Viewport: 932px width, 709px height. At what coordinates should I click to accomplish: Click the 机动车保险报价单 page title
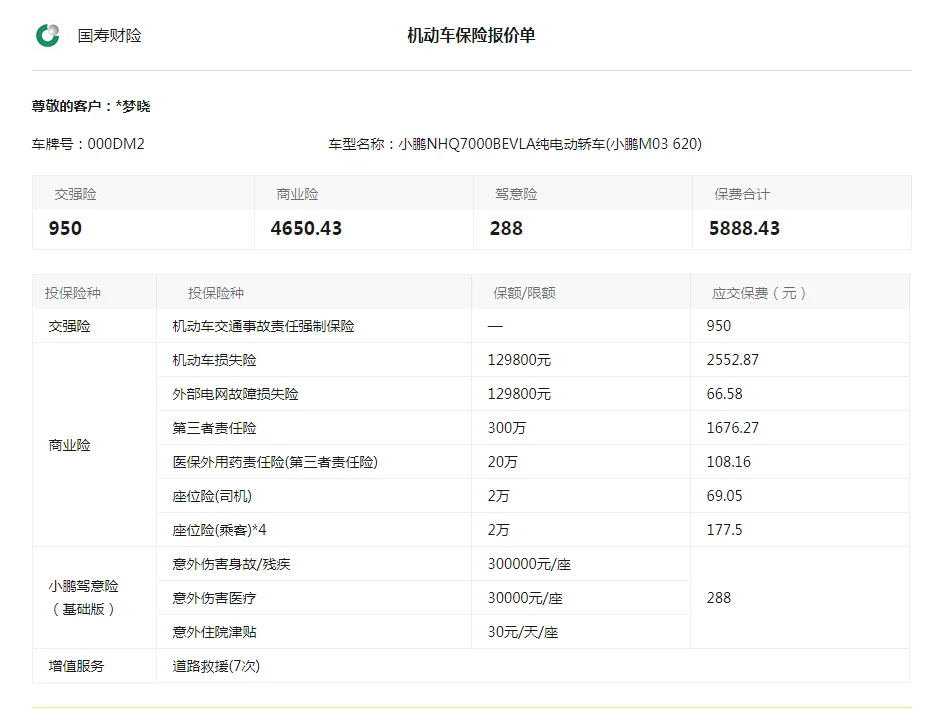(x=471, y=36)
